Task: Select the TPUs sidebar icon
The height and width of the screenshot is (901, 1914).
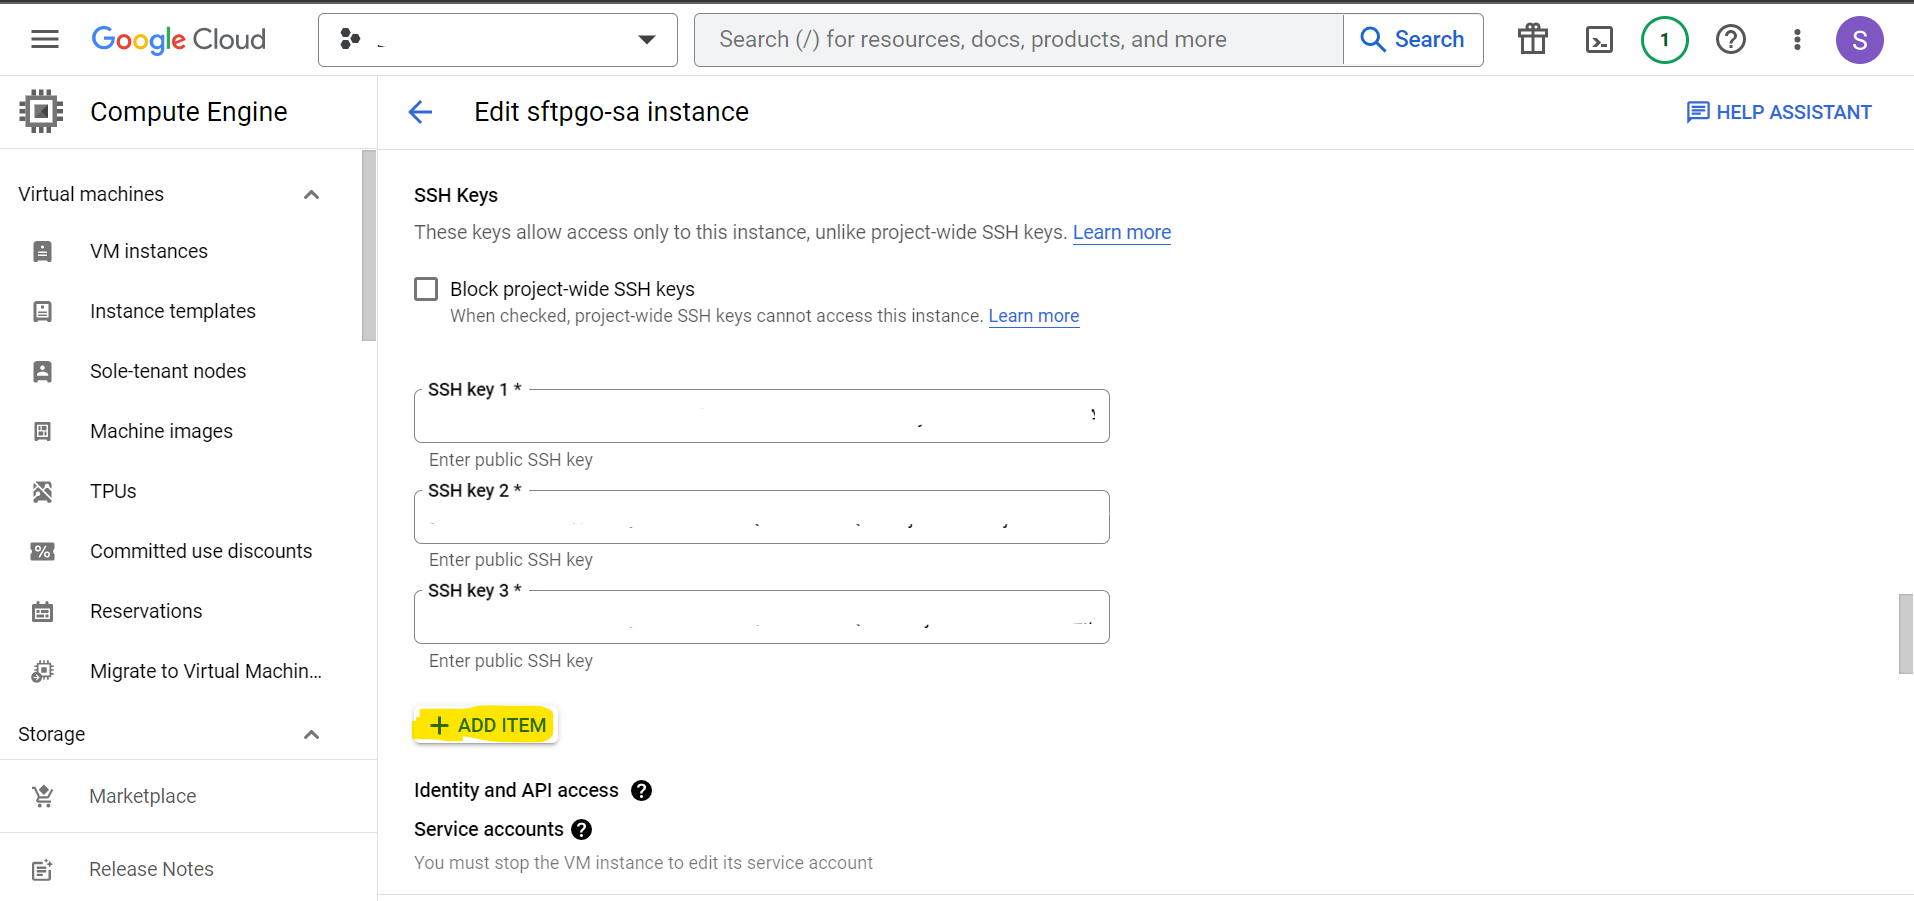Action: [x=41, y=491]
